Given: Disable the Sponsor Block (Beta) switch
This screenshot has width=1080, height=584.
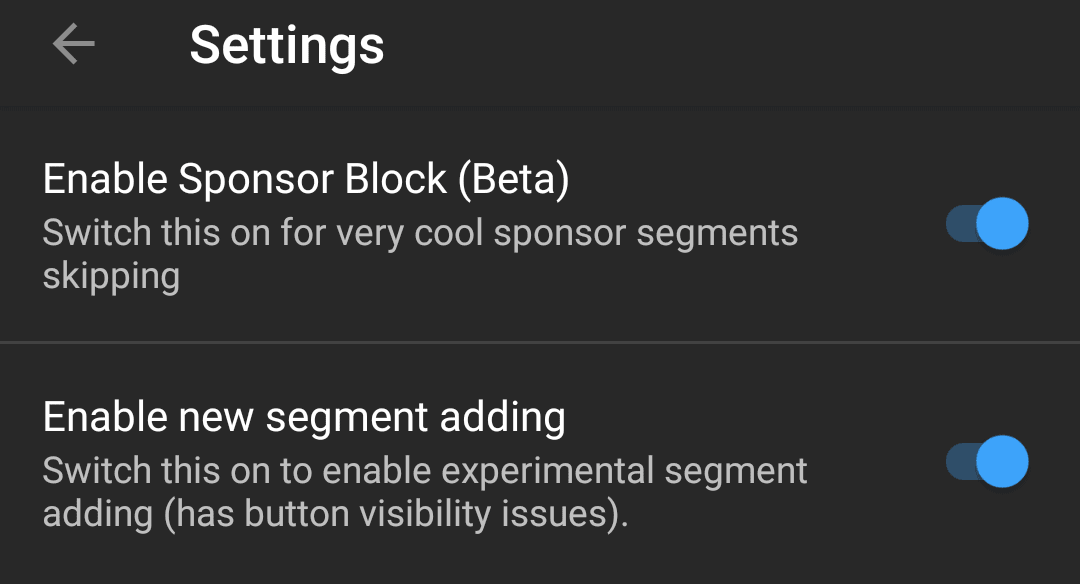Looking at the screenshot, I should point(987,223).
